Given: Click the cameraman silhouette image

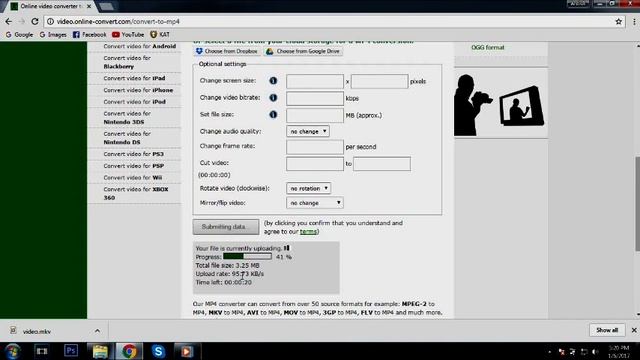Looking at the screenshot, I should (x=500, y=104).
